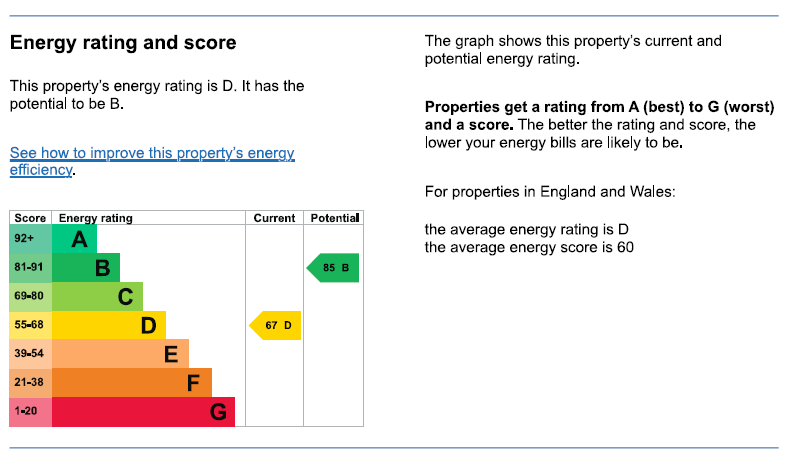This screenshot has width=790, height=468.
Task: Select the red G rating bar
Action: [x=143, y=412]
